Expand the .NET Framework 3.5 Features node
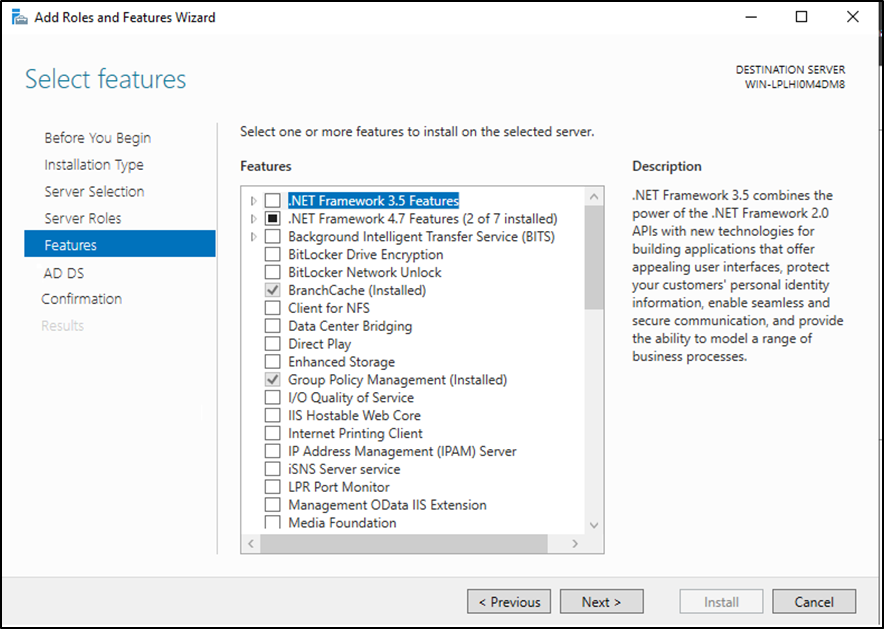This screenshot has height=629, width=884. 253,201
